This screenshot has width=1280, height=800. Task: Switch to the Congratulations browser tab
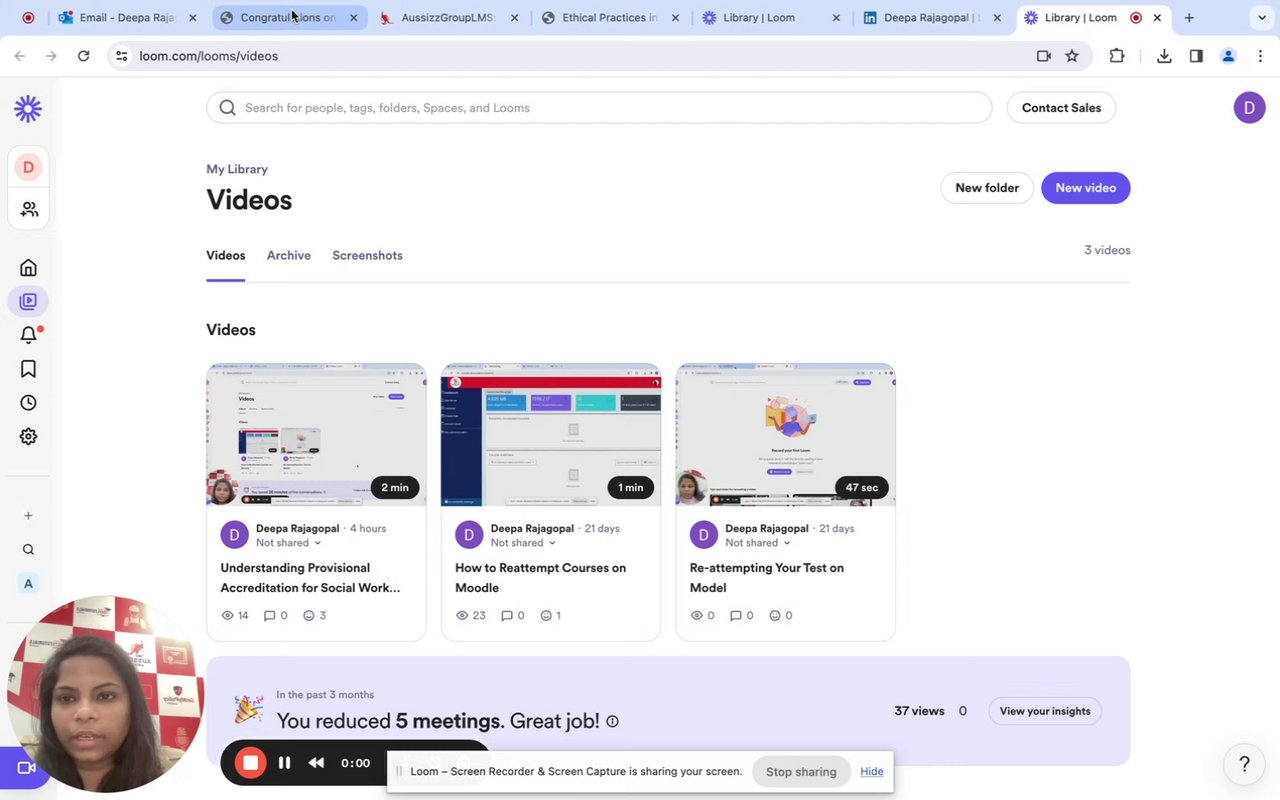coord(289,18)
